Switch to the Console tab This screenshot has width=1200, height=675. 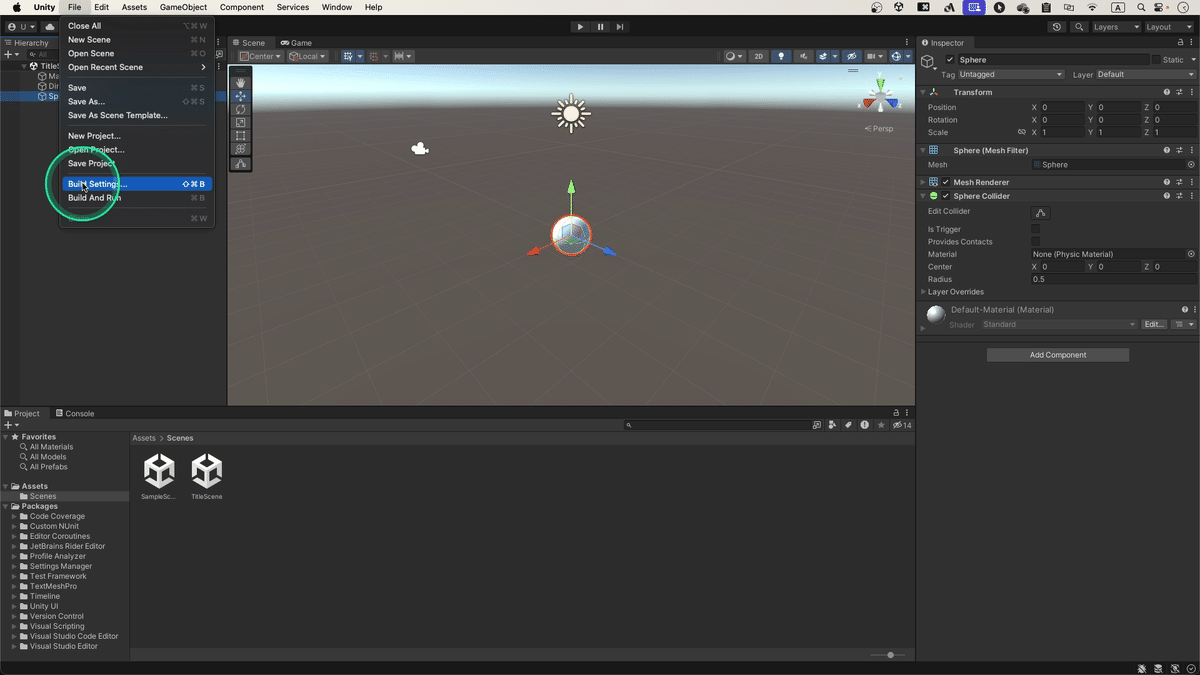[x=75, y=413]
